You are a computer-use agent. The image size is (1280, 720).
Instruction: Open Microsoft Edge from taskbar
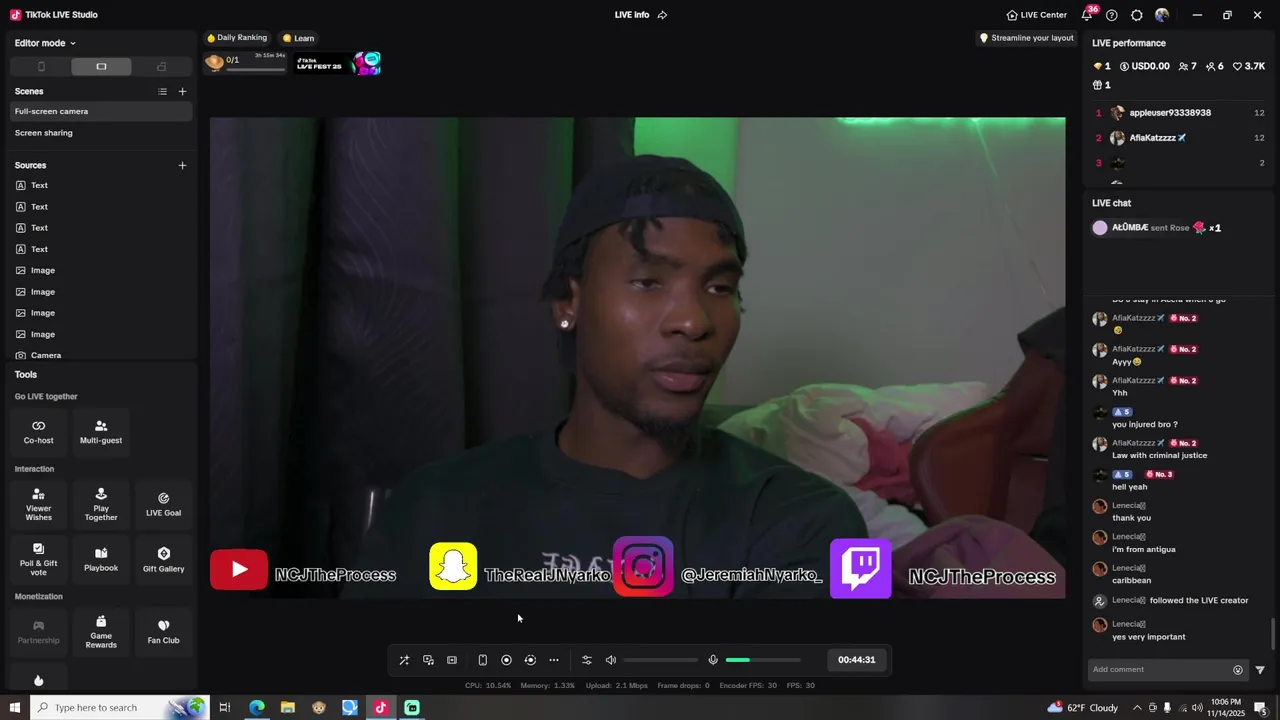coord(257,707)
